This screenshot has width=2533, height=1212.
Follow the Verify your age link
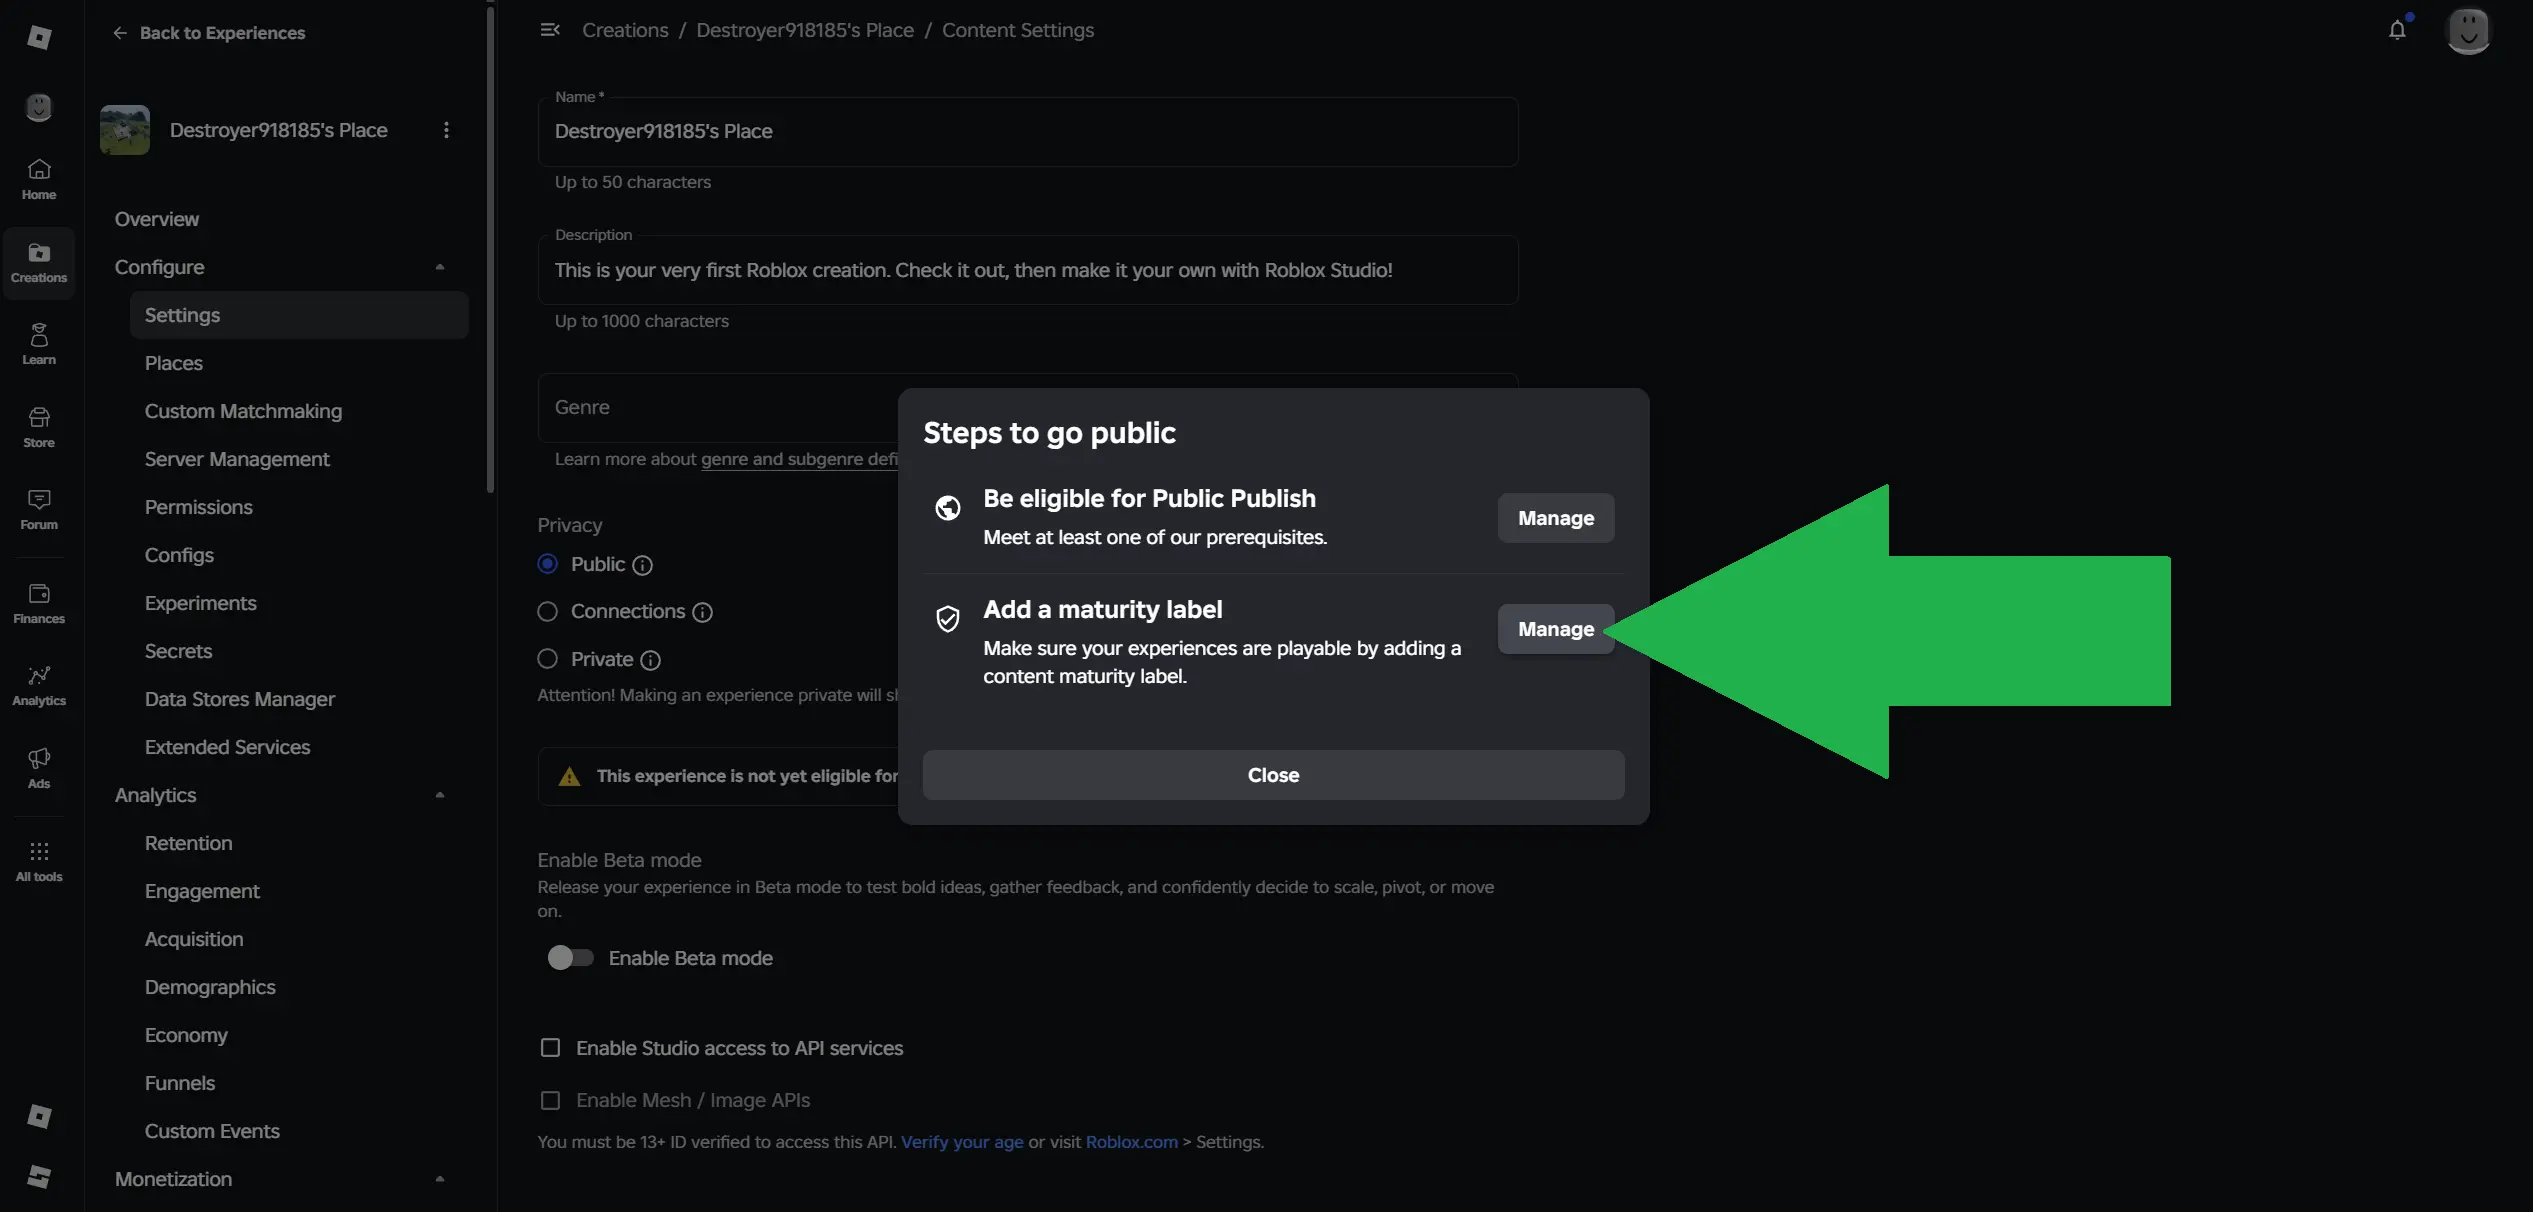click(962, 1142)
